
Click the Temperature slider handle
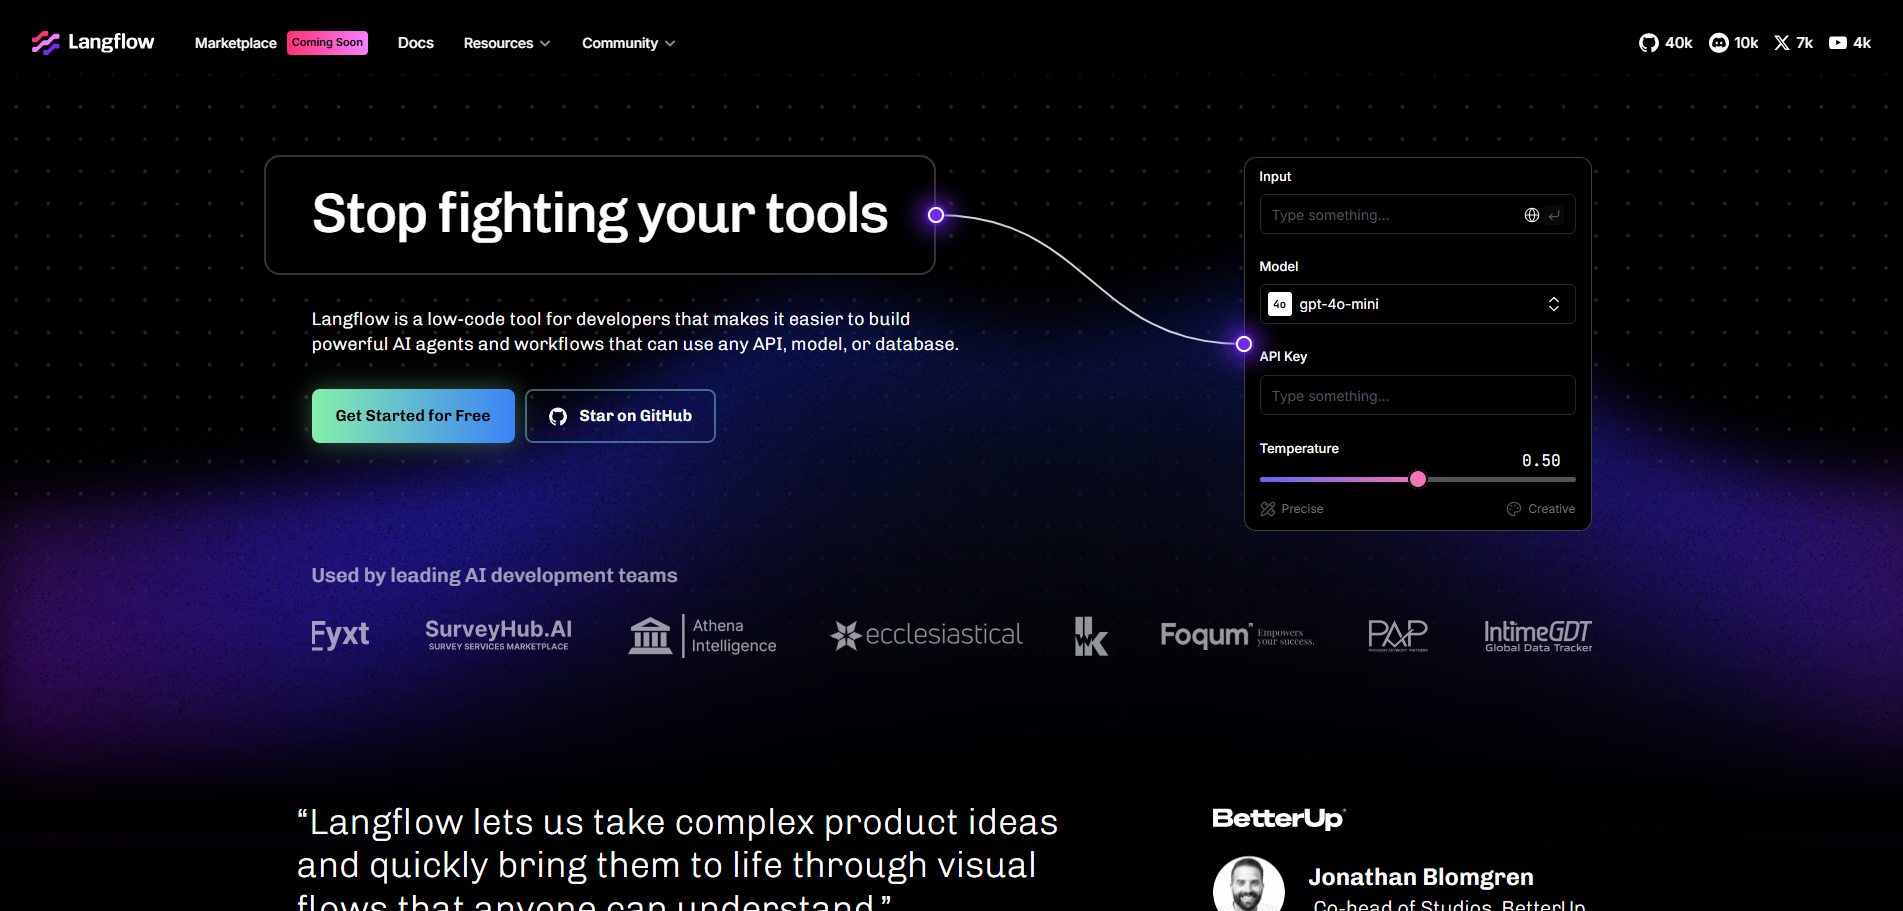1418,479
